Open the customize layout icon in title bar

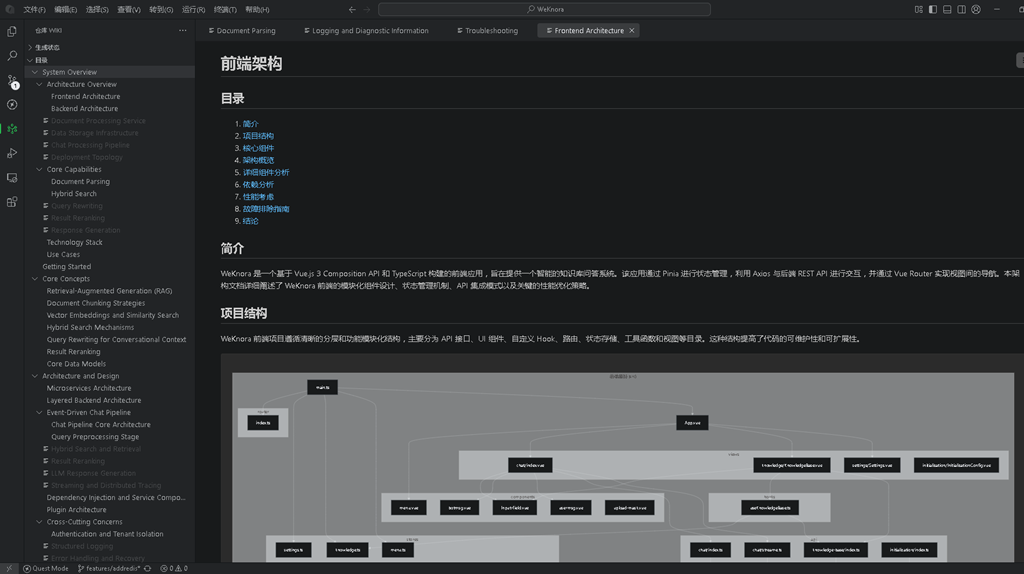tap(919, 9)
